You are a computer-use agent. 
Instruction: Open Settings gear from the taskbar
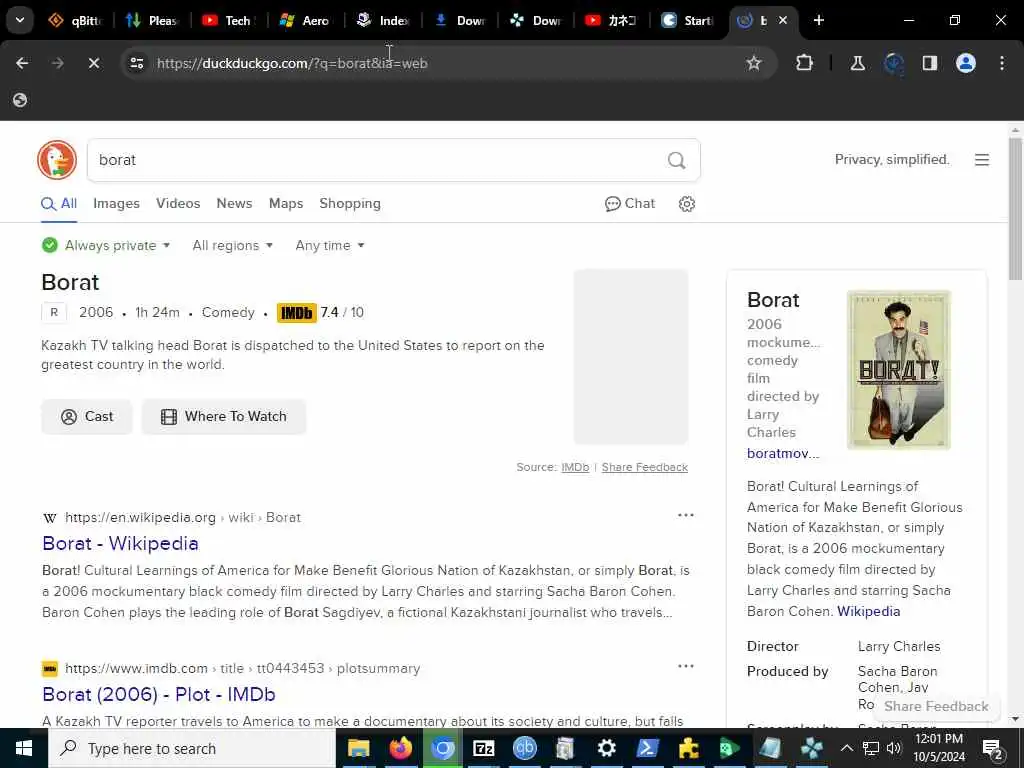click(607, 748)
